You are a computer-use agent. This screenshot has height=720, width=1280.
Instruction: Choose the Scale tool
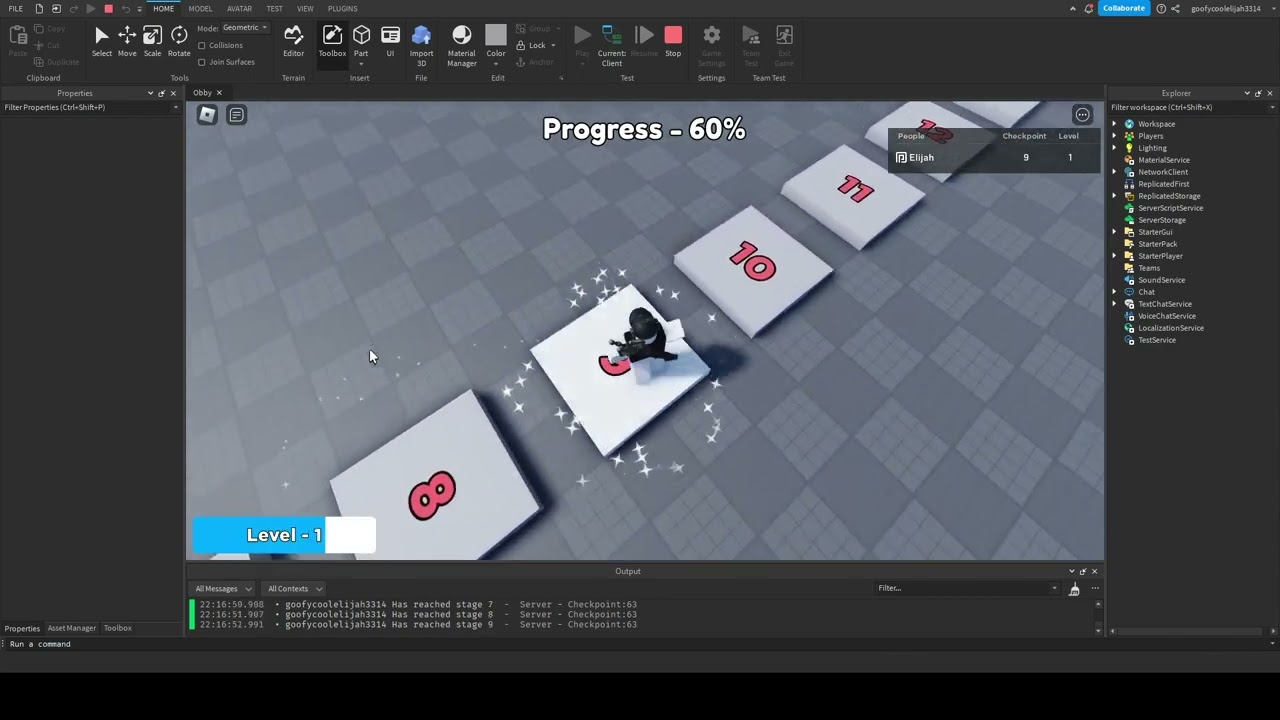pyautogui.click(x=152, y=41)
